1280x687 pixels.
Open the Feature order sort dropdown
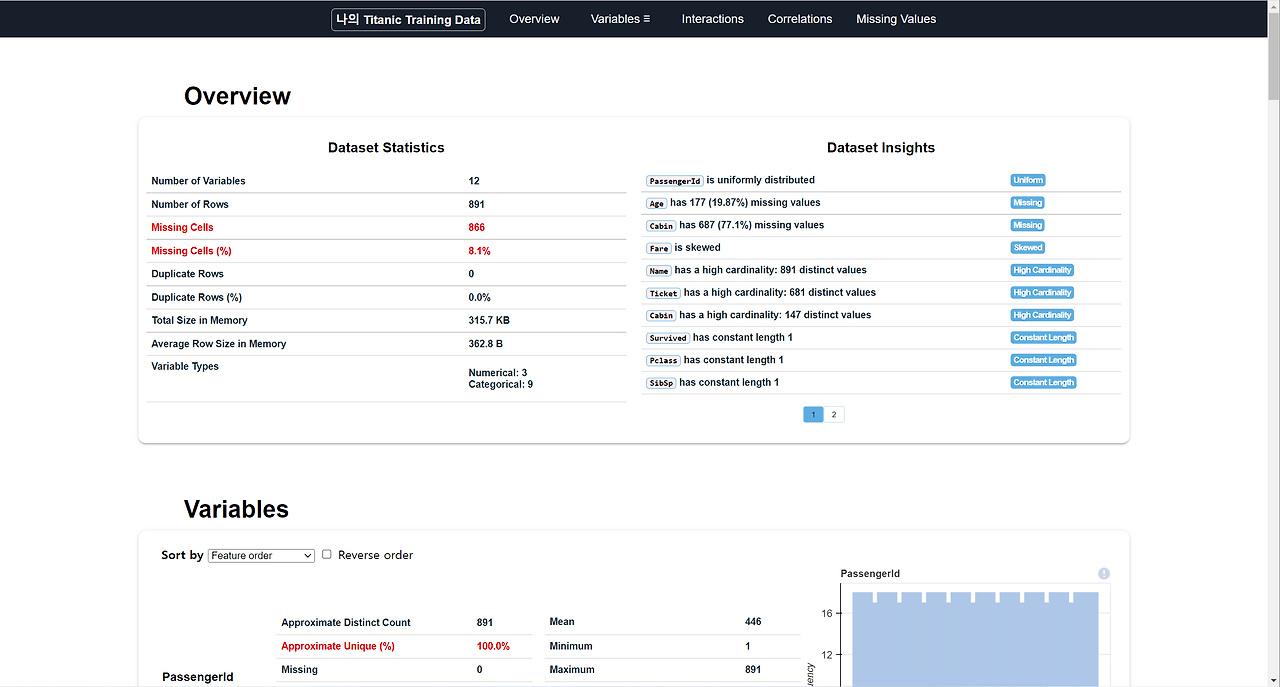pyautogui.click(x=261, y=555)
